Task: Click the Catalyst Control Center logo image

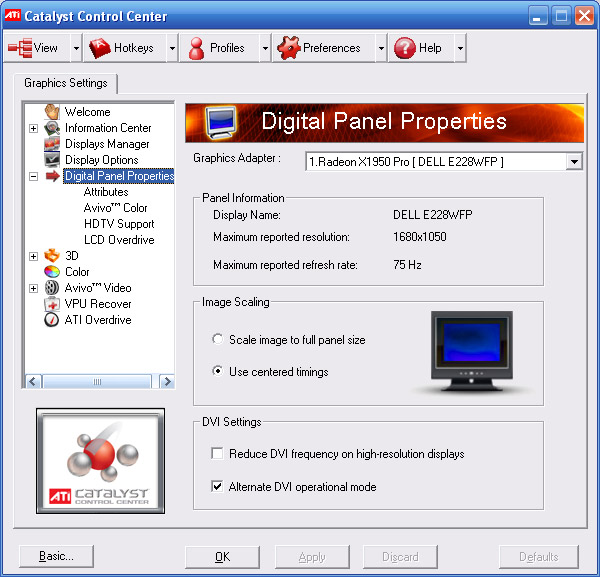Action: [x=101, y=461]
